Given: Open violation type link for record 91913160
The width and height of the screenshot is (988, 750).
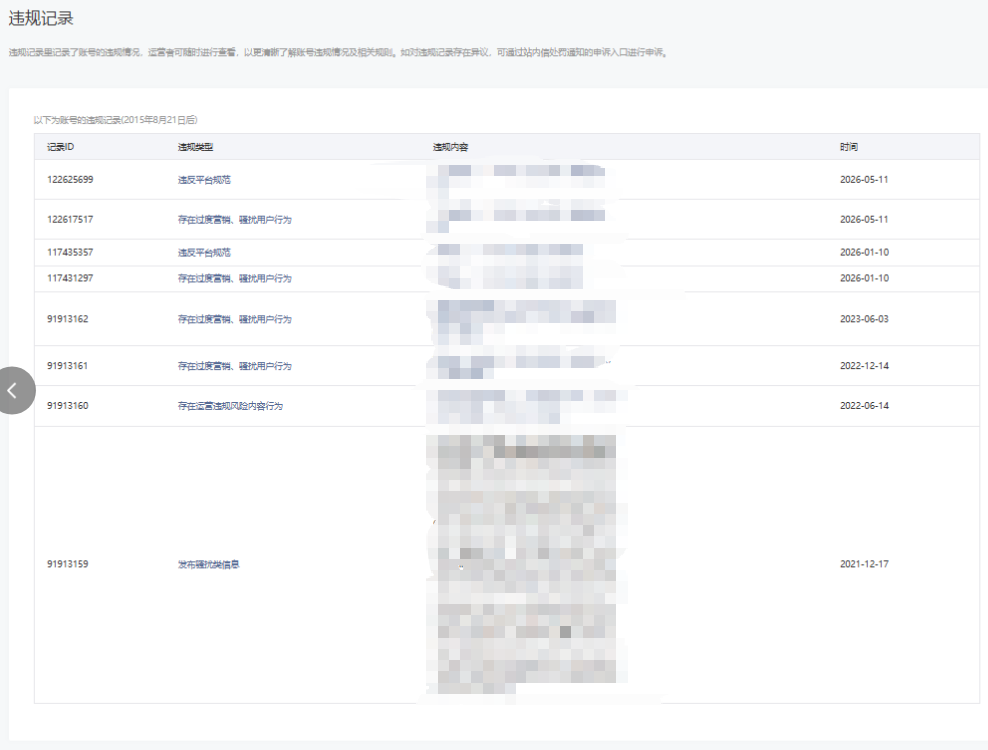Looking at the screenshot, I should (x=230, y=406).
